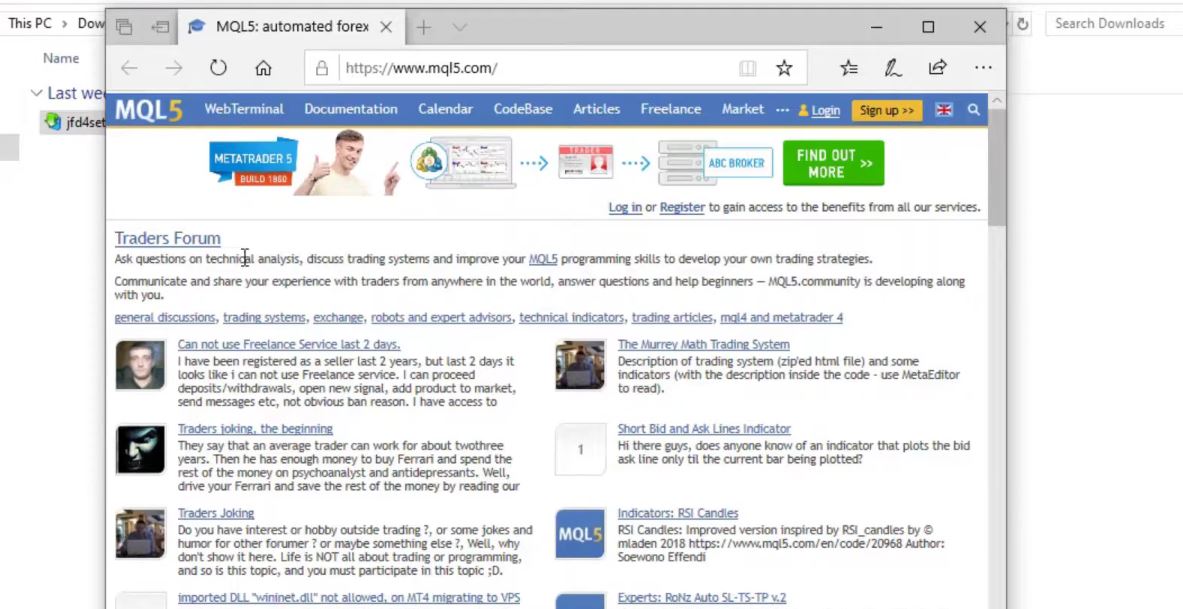Click the Share page icon
Image resolution: width=1183 pixels, height=609 pixels.
(937, 68)
